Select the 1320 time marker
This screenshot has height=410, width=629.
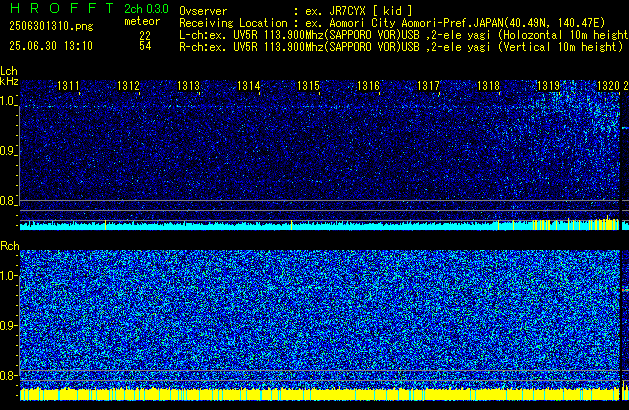(x=608, y=86)
